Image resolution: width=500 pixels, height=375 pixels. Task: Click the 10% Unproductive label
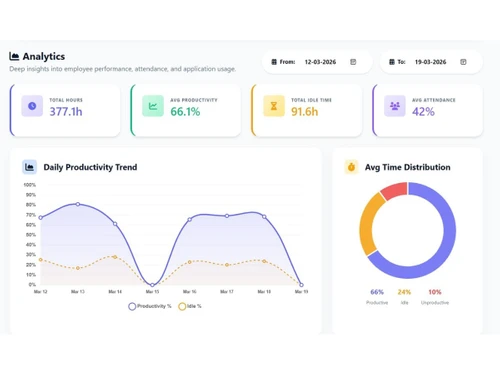pos(435,292)
